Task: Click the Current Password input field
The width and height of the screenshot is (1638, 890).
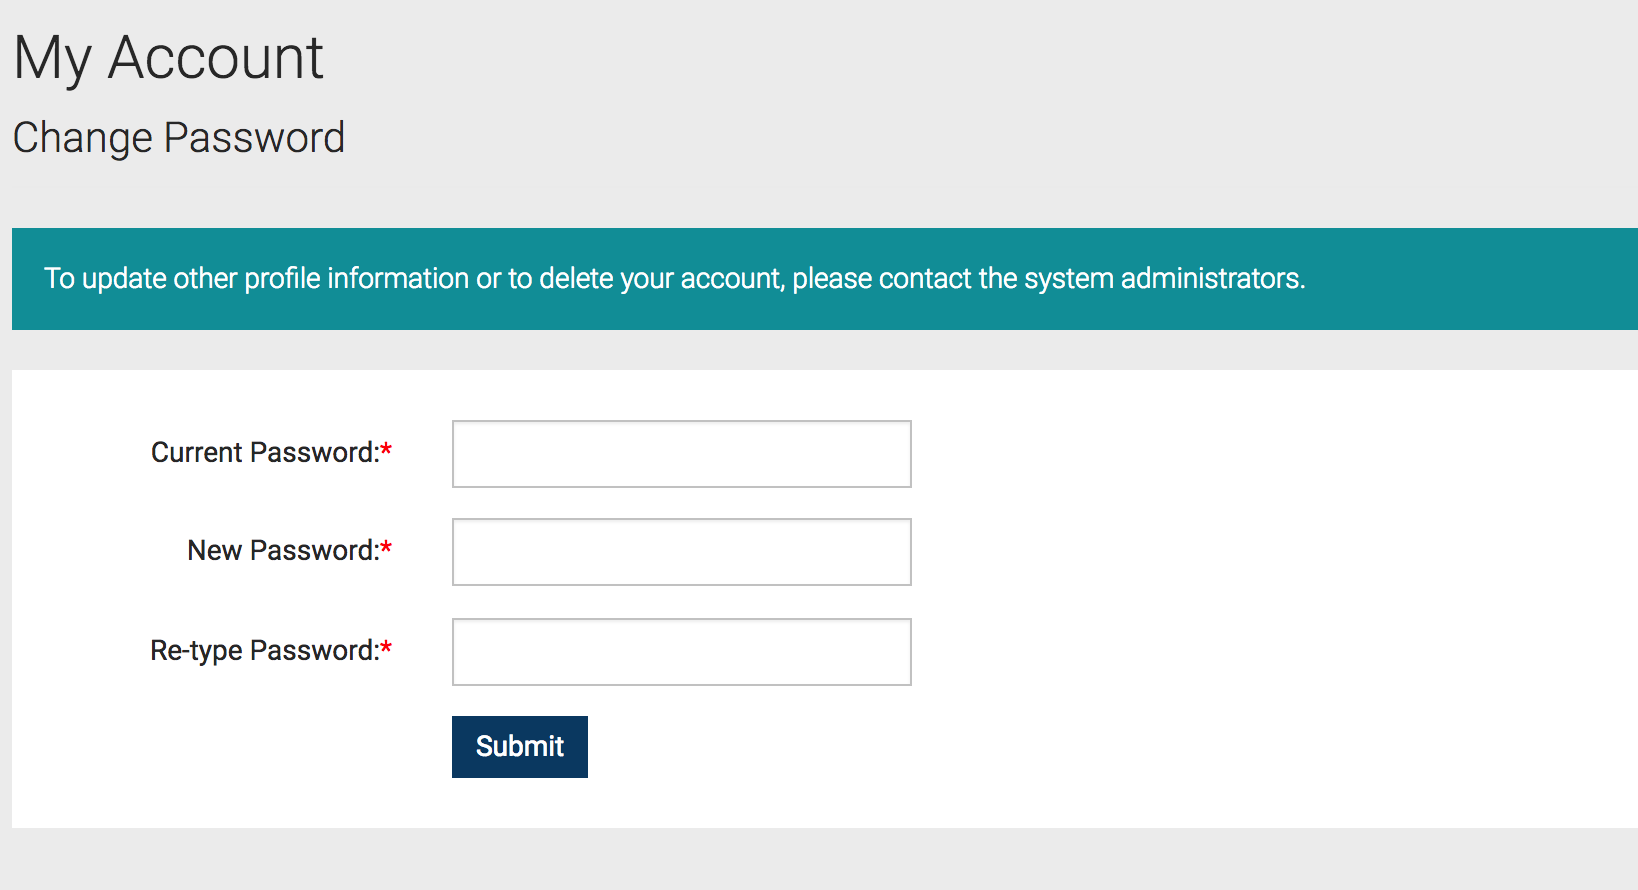Action: 681,453
